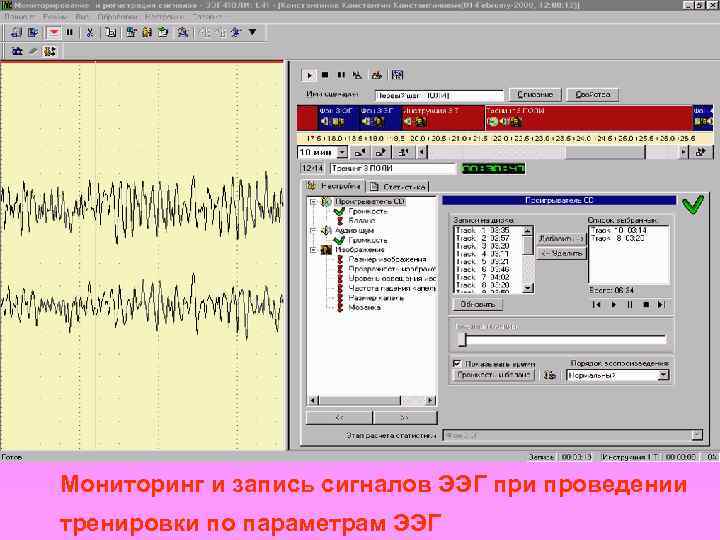The width and height of the screenshot is (720, 540).
Task: Collapse the Изображение tree node
Action: click(x=313, y=250)
